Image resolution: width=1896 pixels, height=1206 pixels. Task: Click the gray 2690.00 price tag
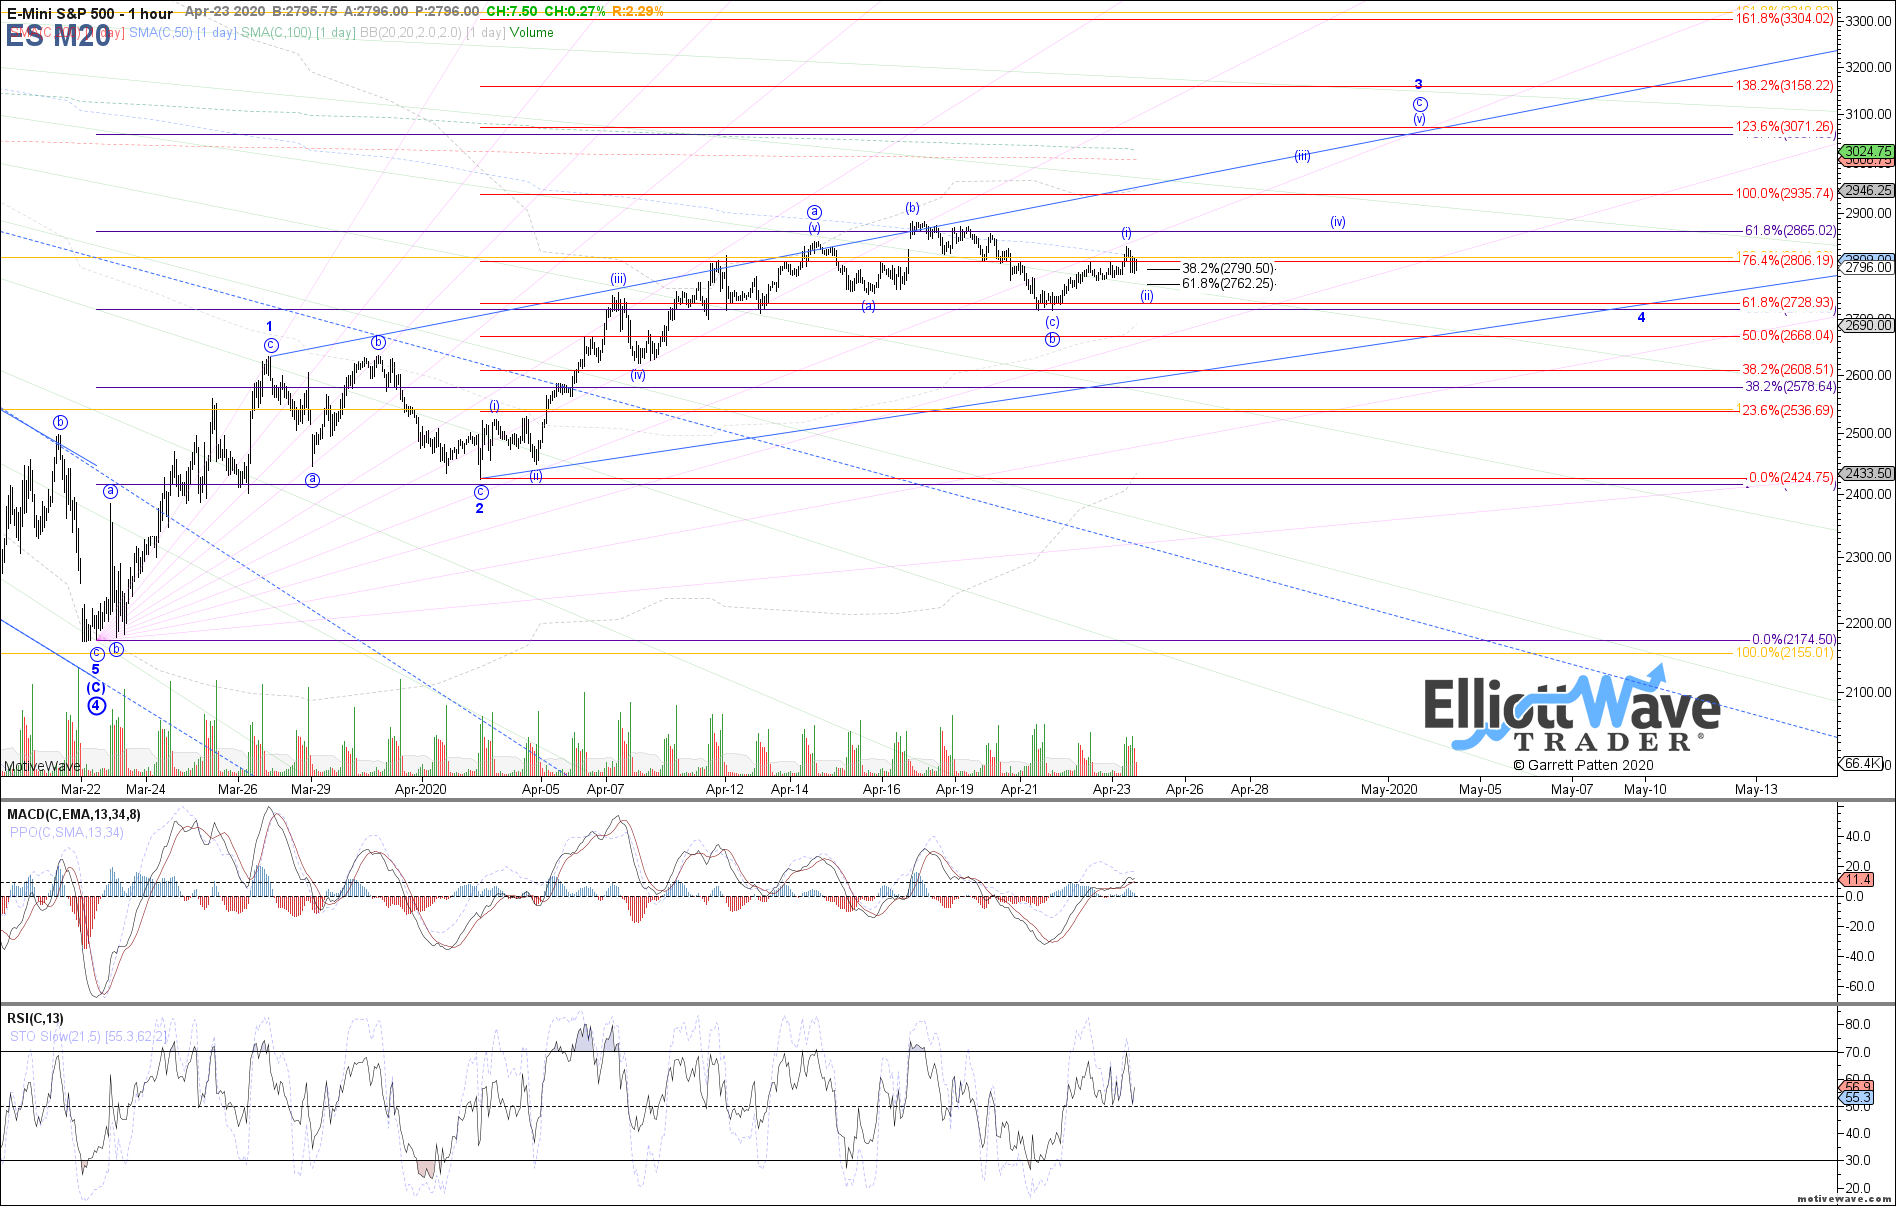coord(1867,325)
